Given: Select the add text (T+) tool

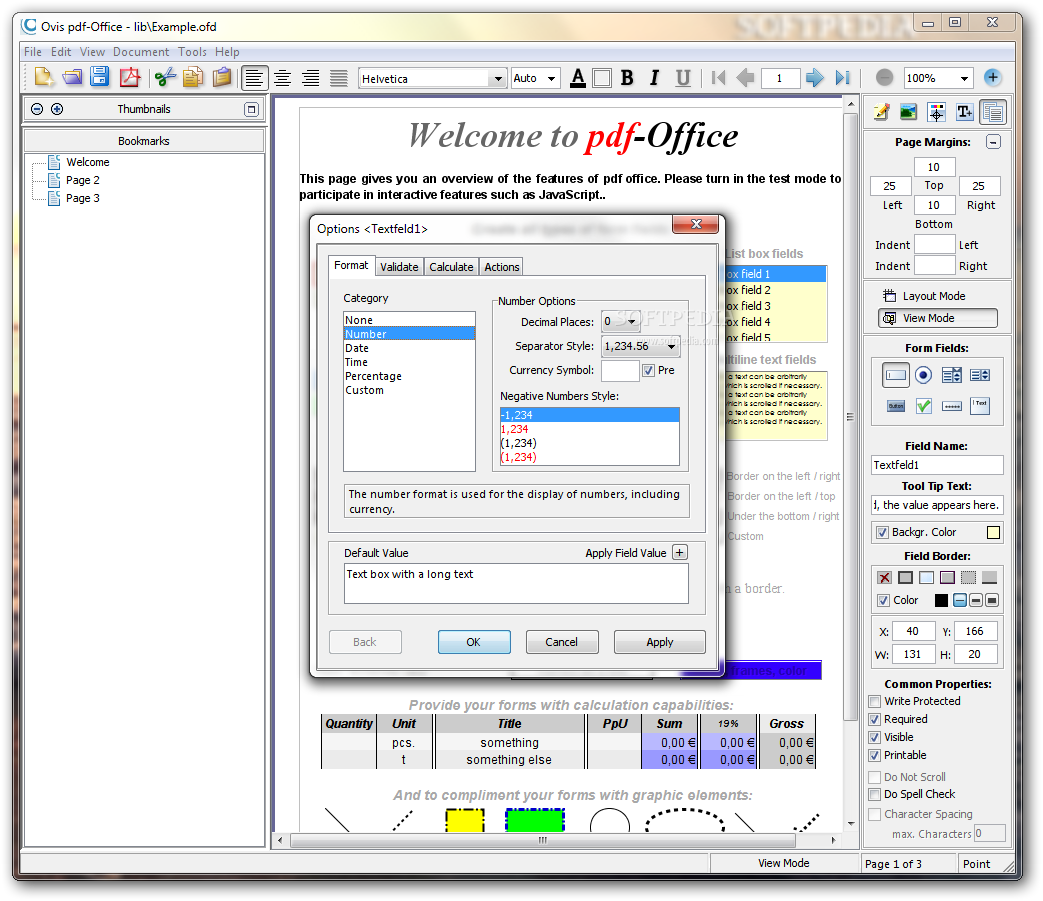Looking at the screenshot, I should [965, 112].
